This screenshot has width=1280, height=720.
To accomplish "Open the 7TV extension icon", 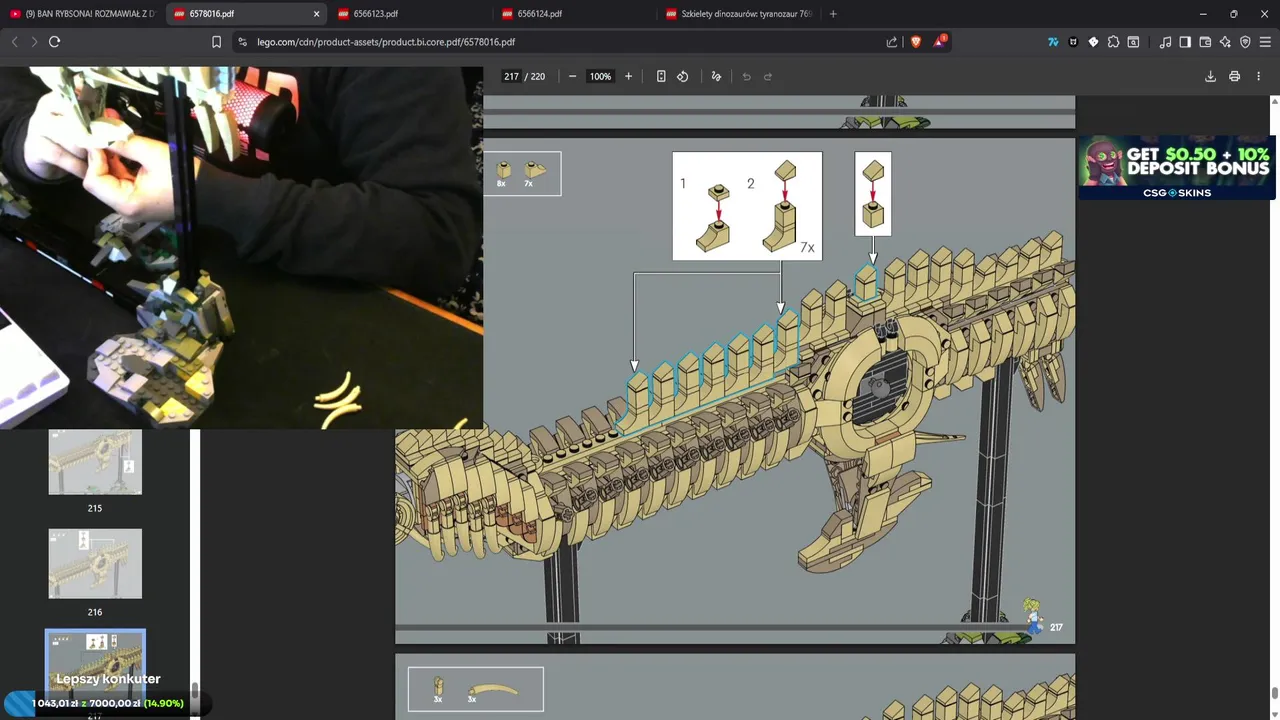I will pos(1053,42).
